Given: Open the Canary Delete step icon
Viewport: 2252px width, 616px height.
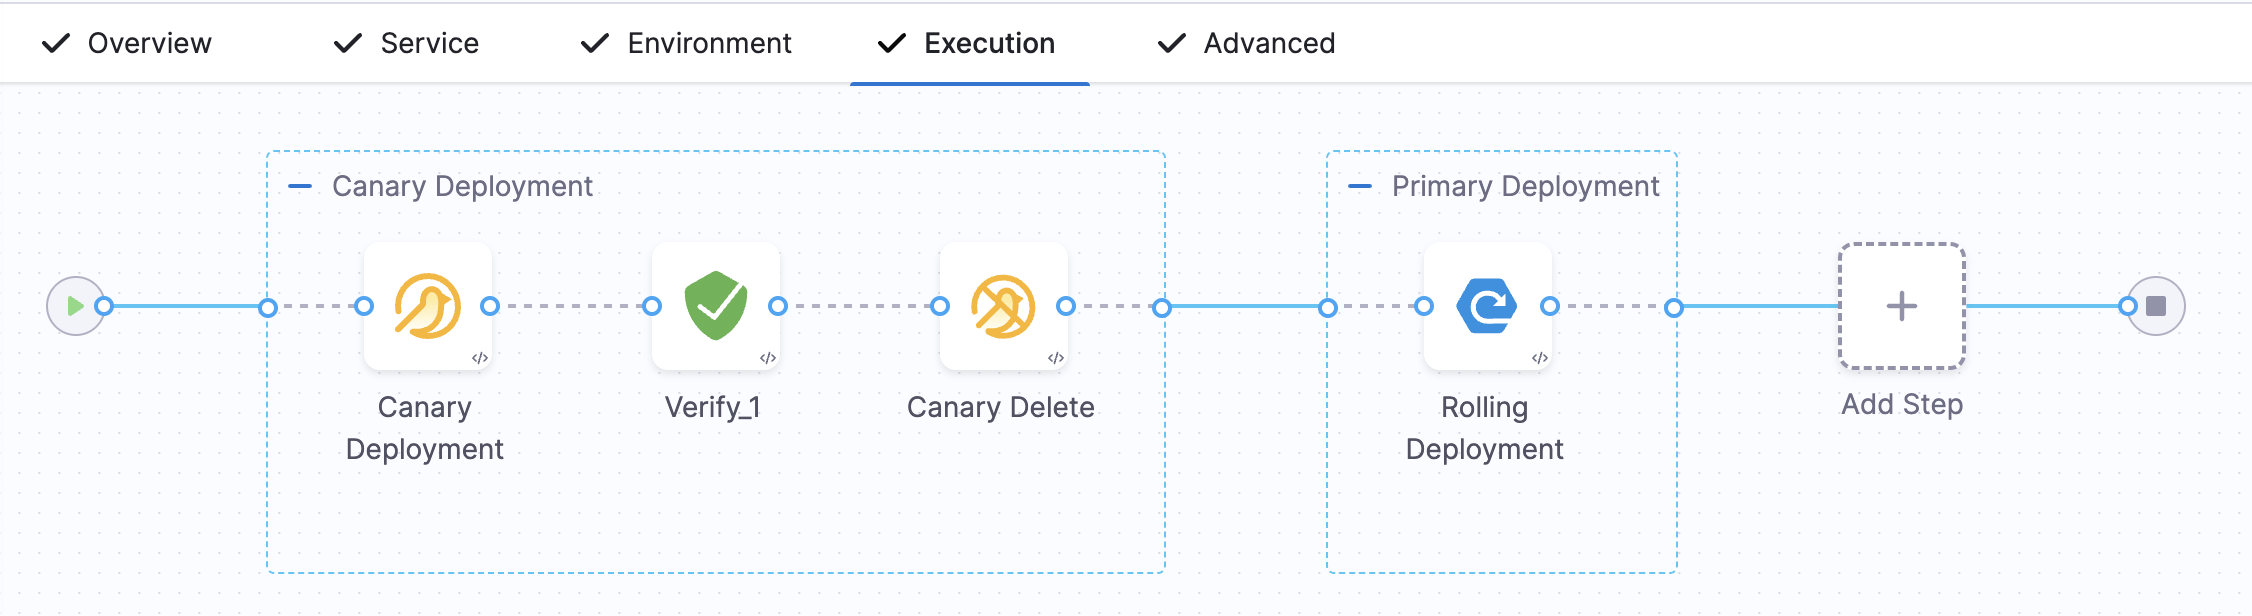Looking at the screenshot, I should click(1003, 306).
